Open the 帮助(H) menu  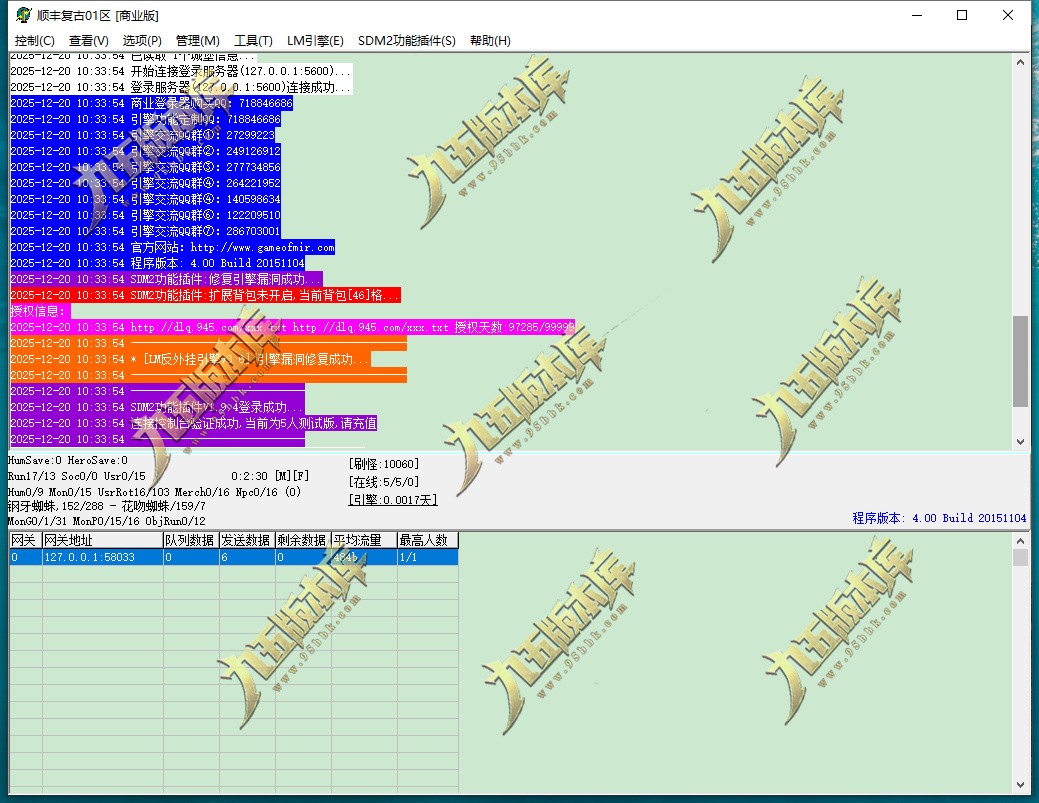[490, 40]
